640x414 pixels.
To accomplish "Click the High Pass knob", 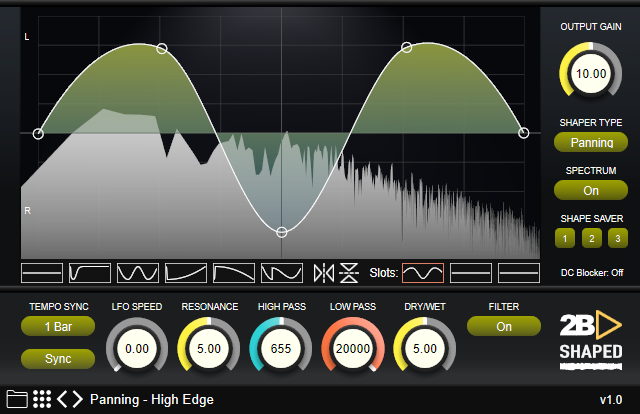I will (x=281, y=349).
